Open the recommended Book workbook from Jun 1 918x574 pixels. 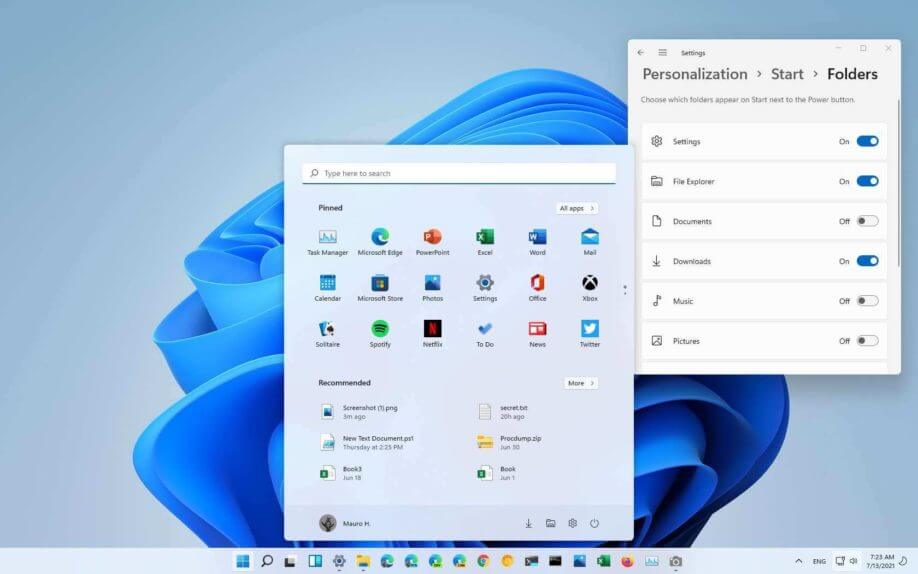point(496,473)
